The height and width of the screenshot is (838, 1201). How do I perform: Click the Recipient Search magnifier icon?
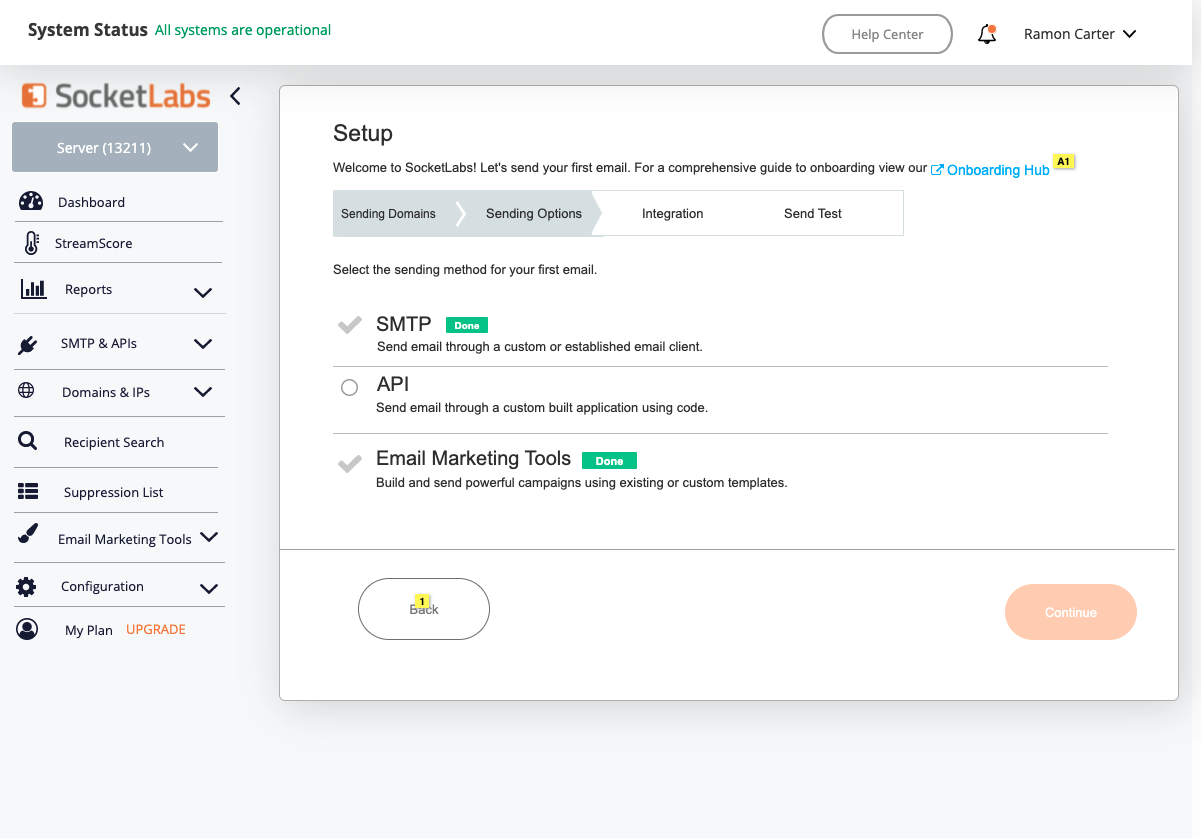tap(28, 441)
